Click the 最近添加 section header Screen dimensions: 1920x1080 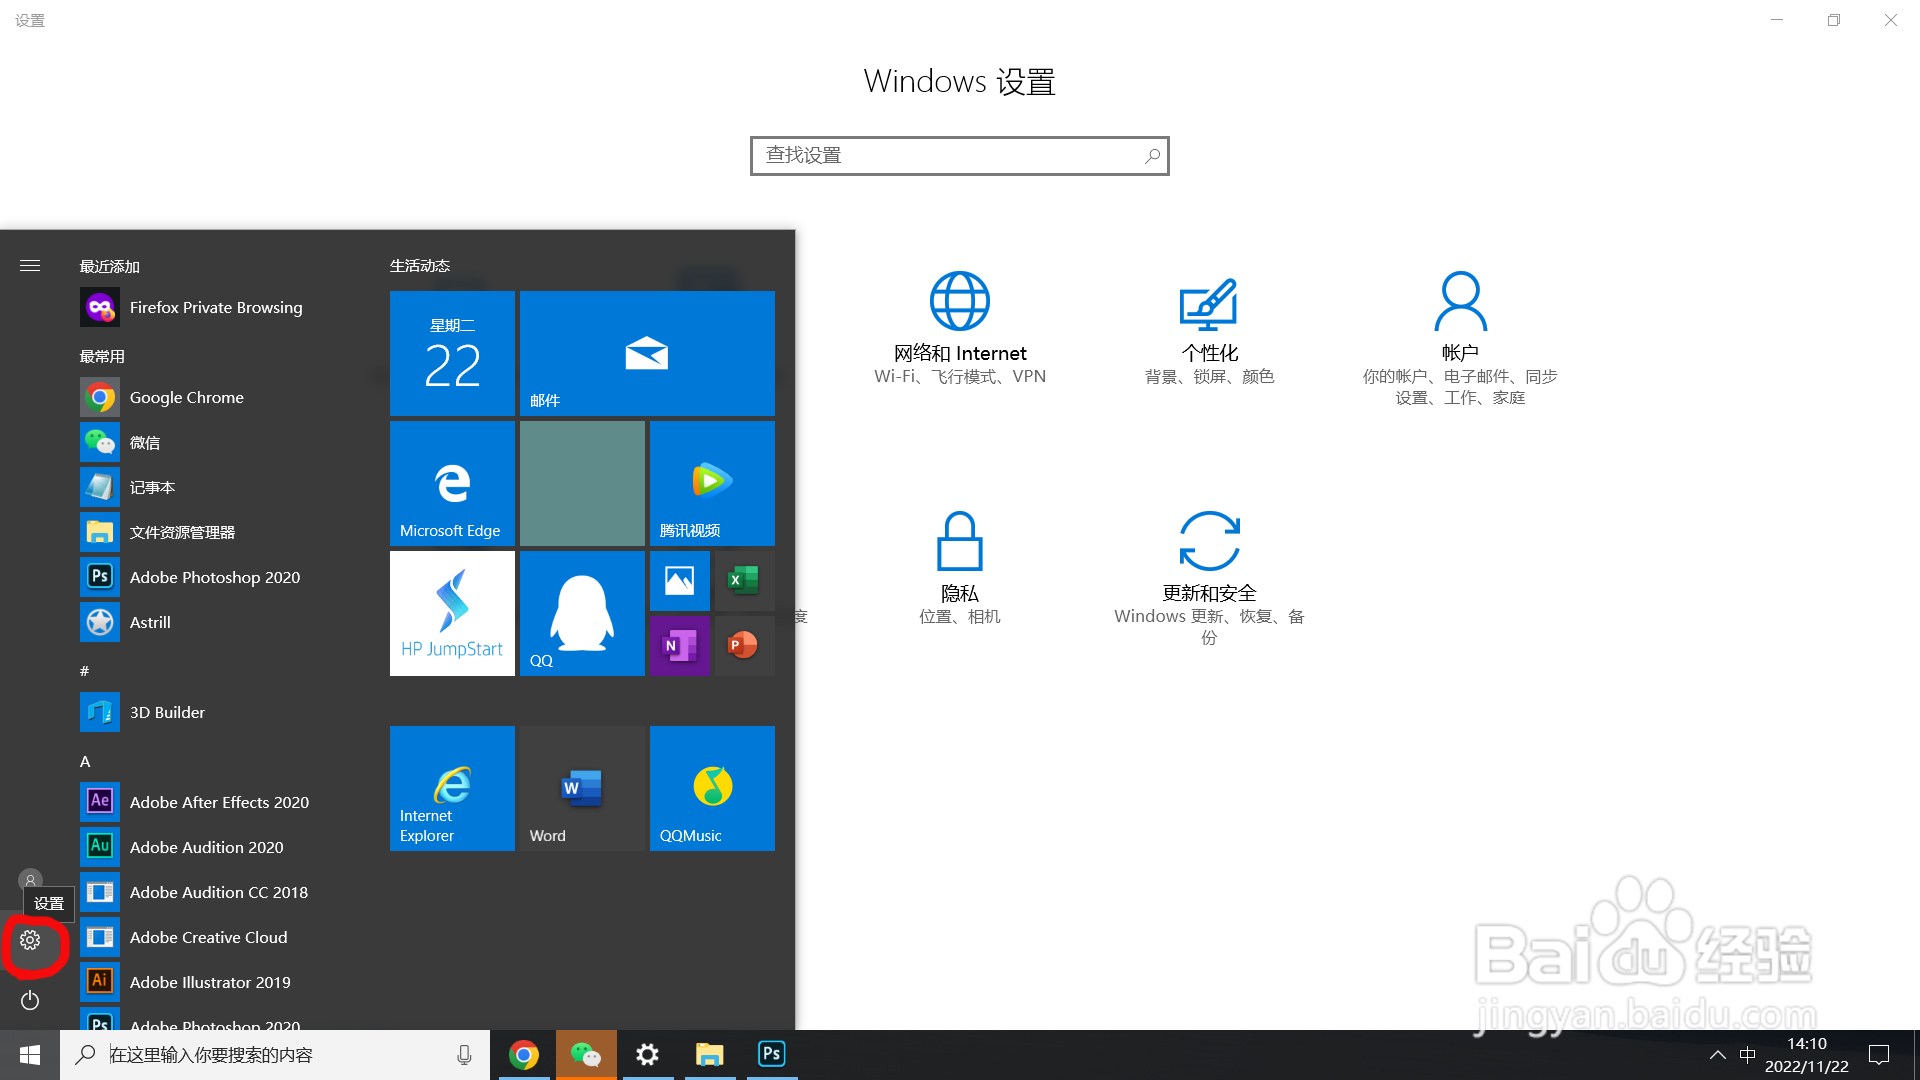pos(110,266)
